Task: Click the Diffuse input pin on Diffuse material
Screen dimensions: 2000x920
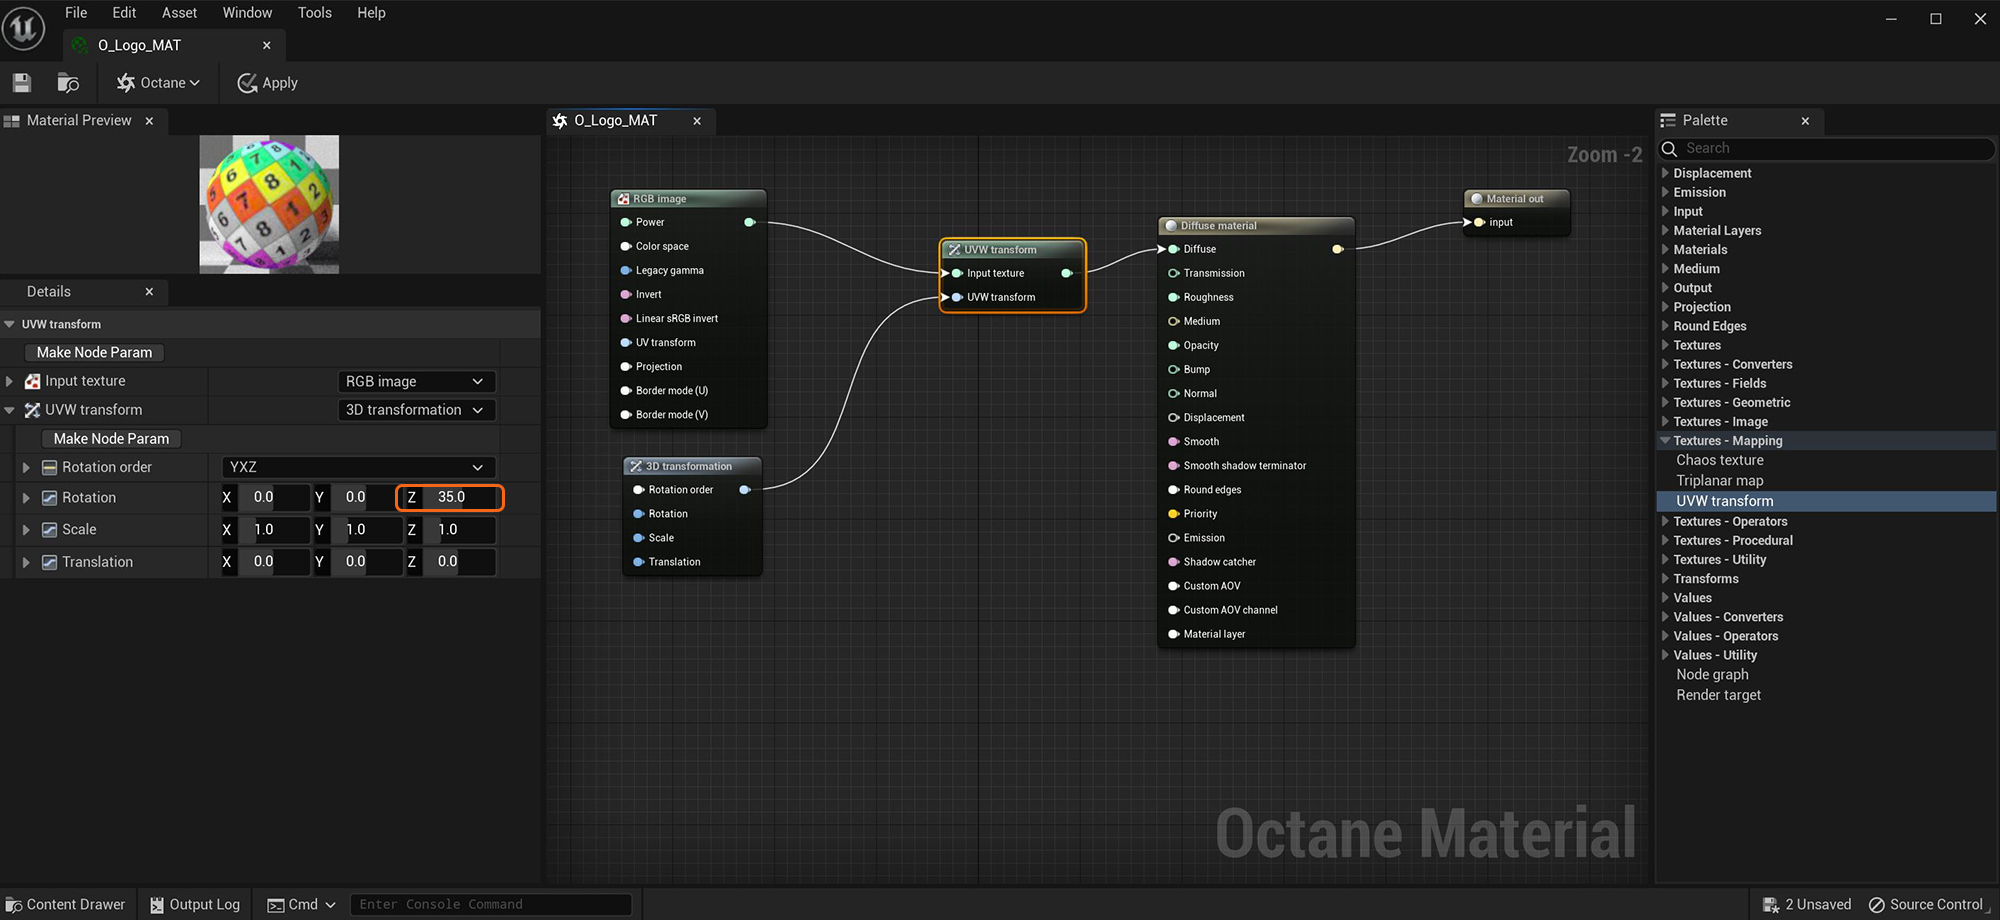Action: [x=1174, y=249]
